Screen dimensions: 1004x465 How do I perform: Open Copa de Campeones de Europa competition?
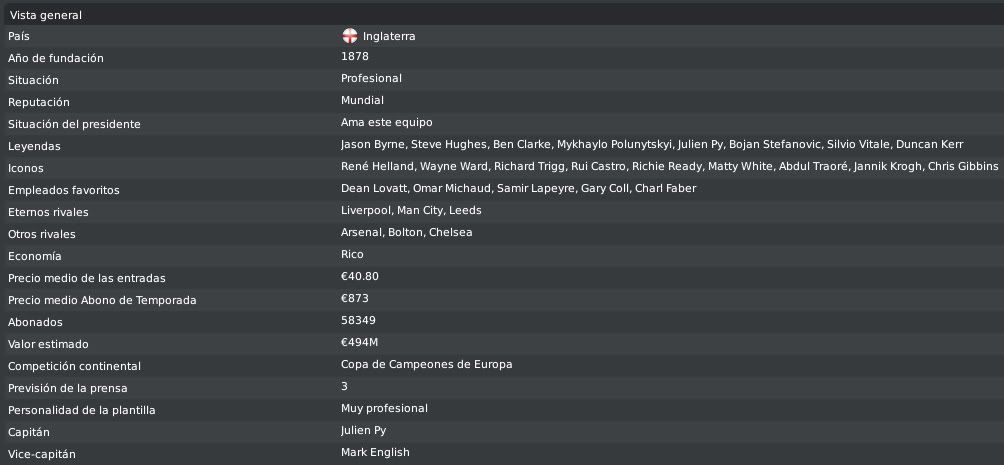tap(426, 364)
